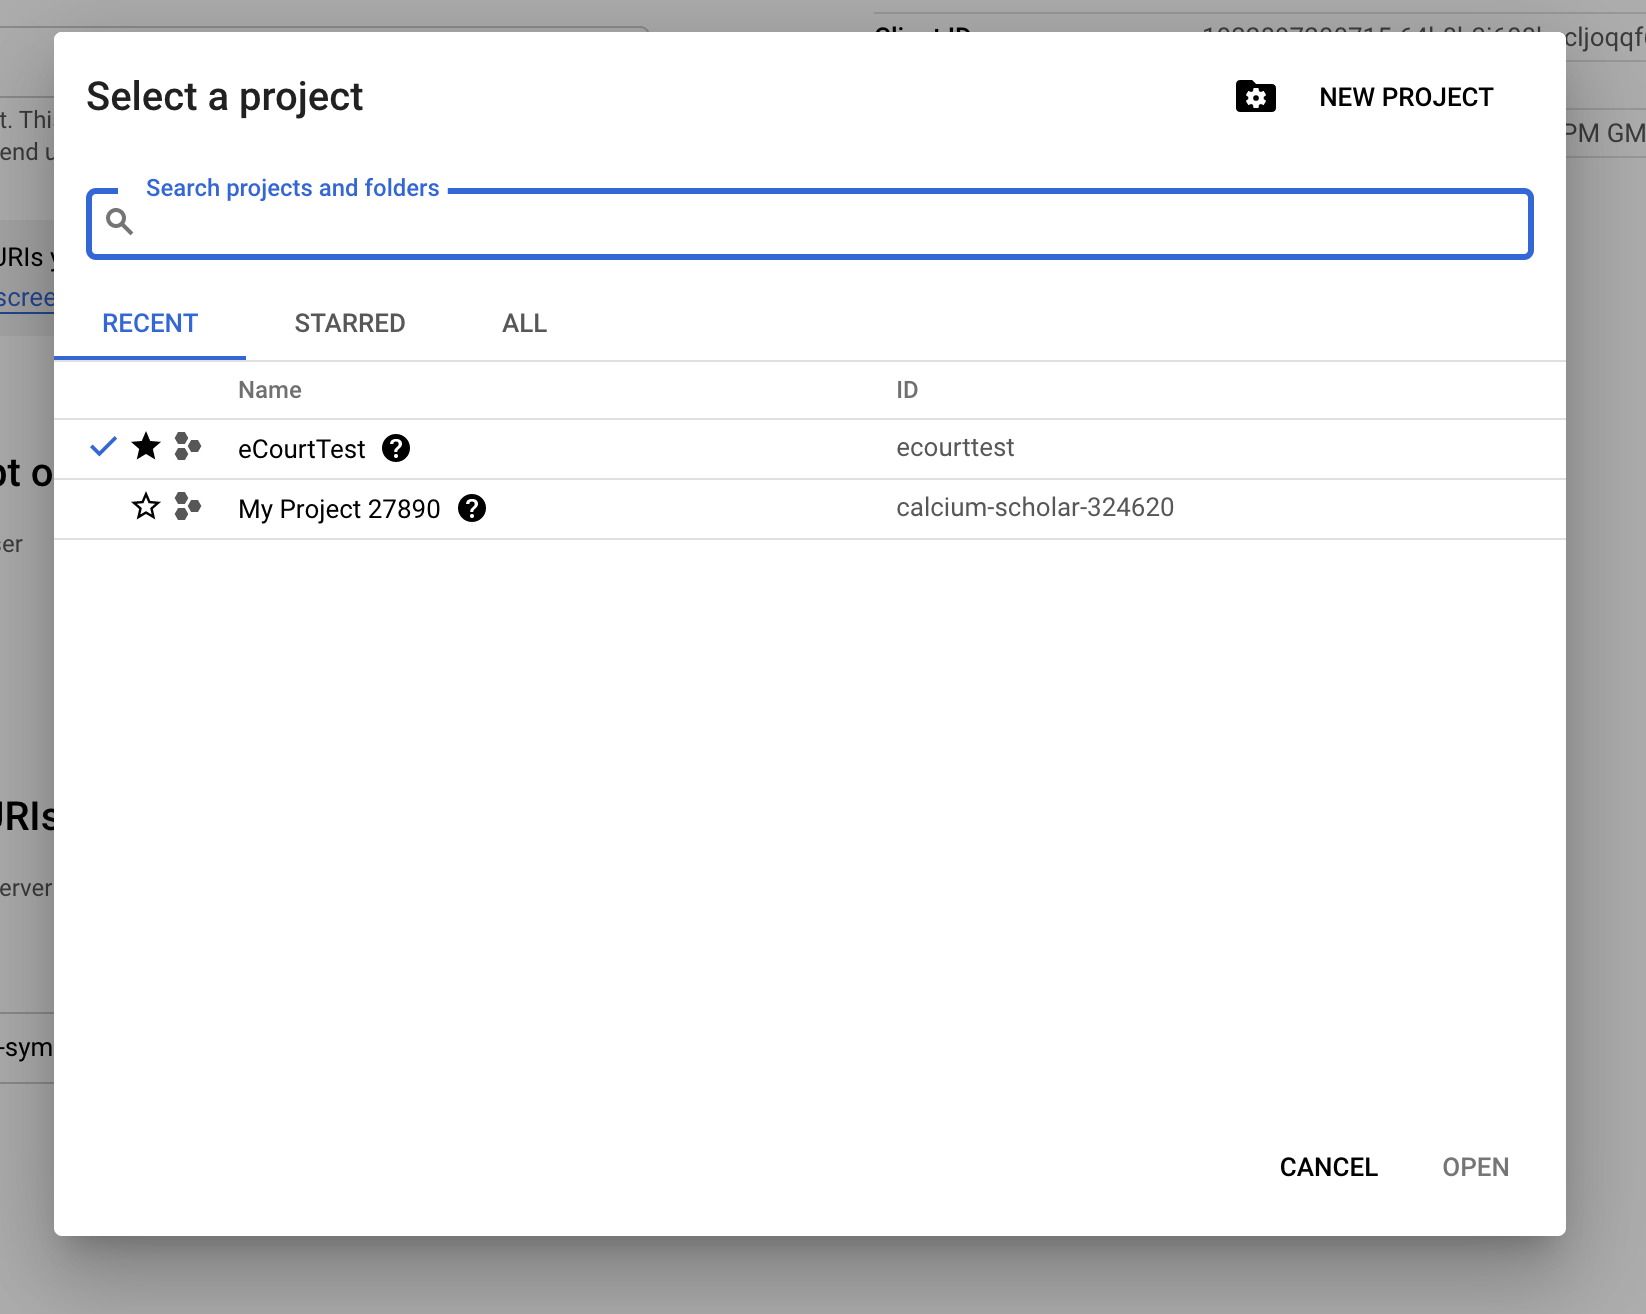Open the help tooltip next to eCourtTest
The height and width of the screenshot is (1314, 1646).
[396, 448]
